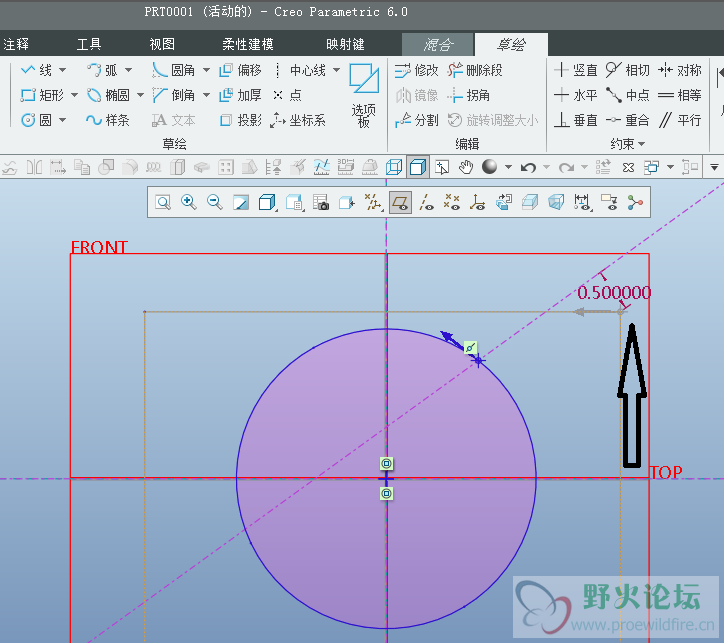Select the 线 (Line) sketch tool
724x643 pixels.
tap(36, 70)
